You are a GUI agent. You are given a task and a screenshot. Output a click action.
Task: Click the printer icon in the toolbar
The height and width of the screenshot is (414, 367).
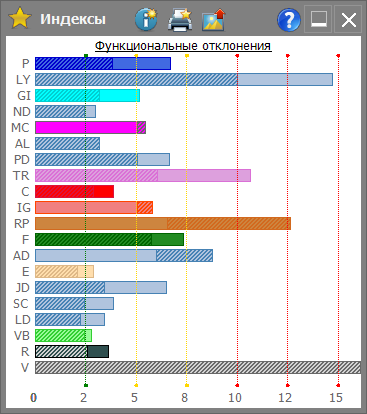180,19
